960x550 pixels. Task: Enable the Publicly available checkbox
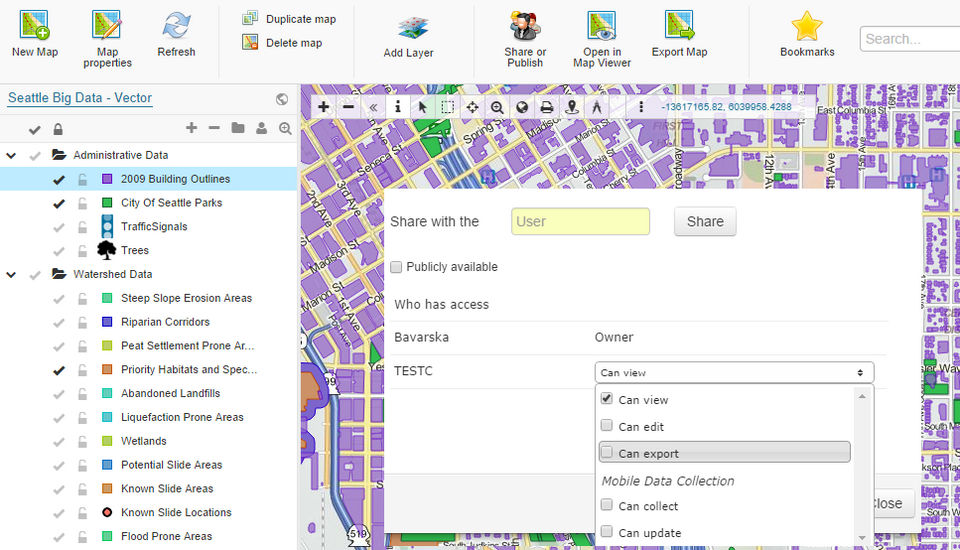(397, 267)
